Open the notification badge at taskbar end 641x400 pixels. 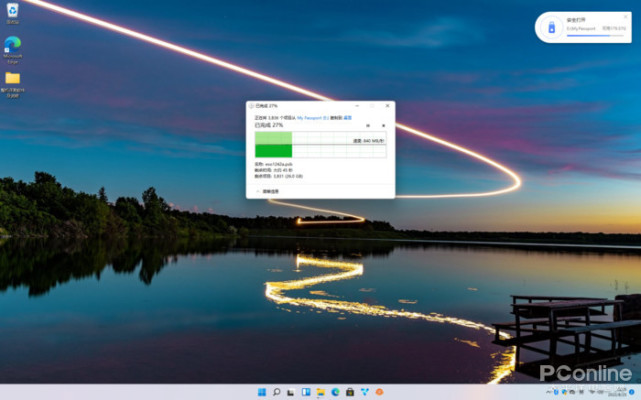tap(632, 392)
